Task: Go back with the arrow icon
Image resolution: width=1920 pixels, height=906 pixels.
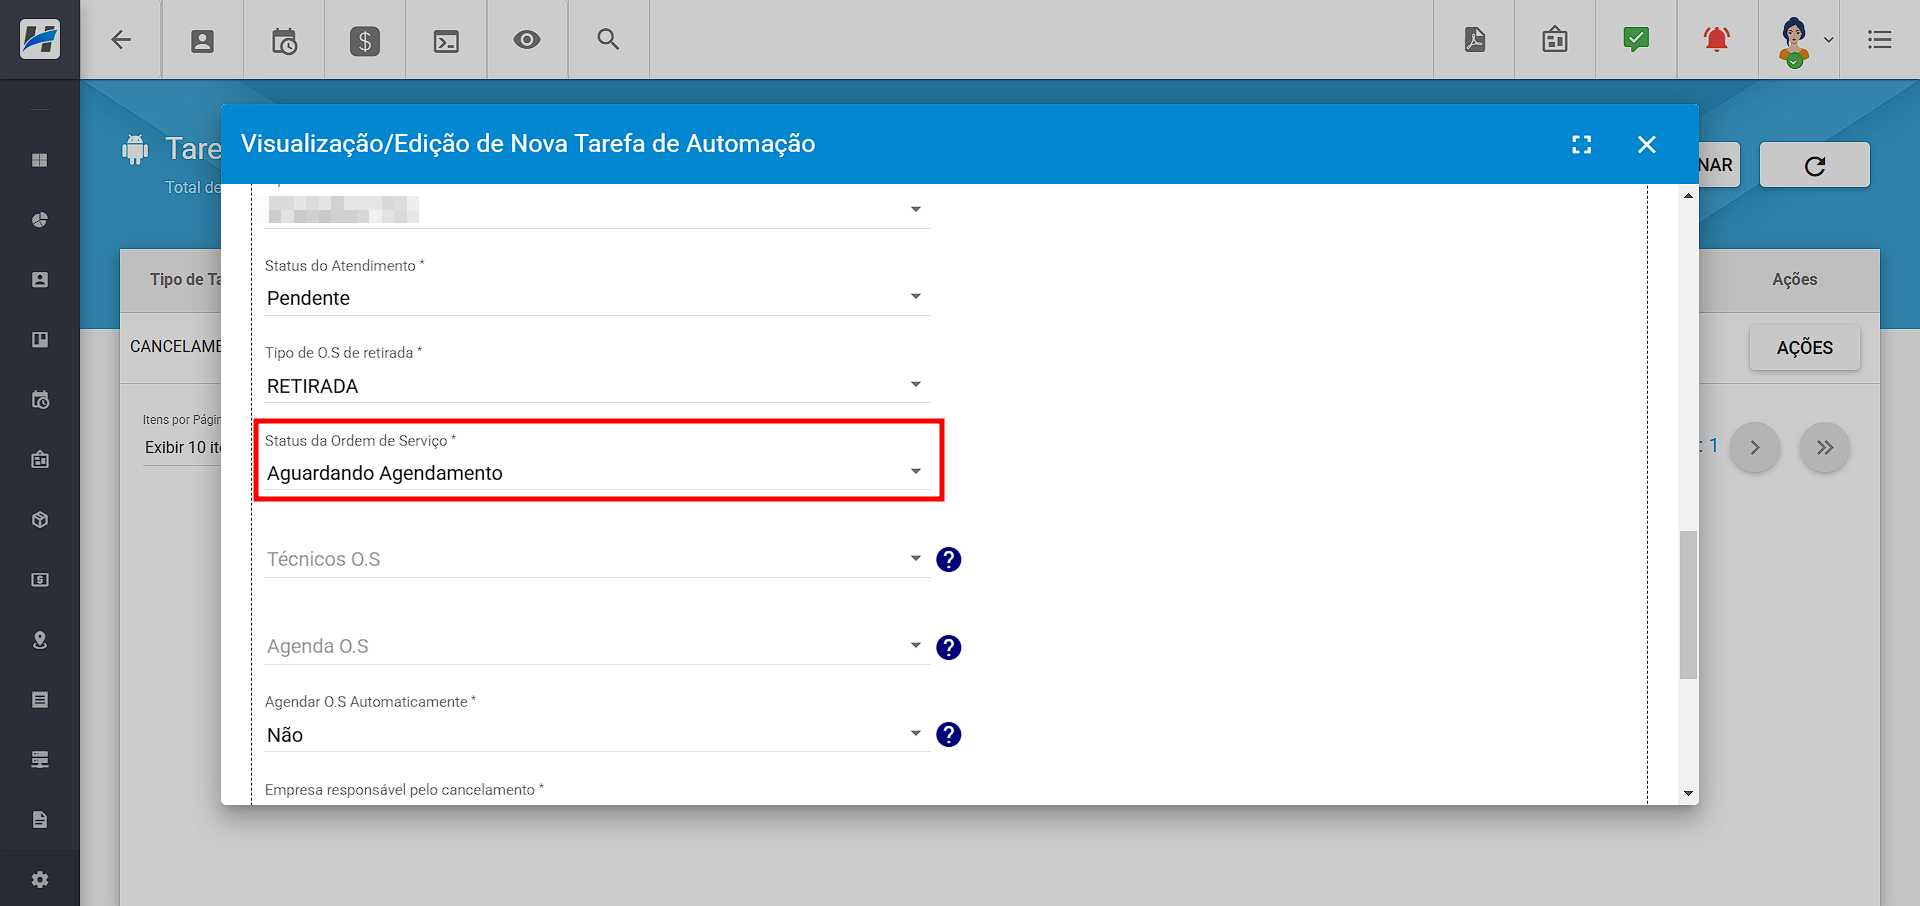Action: coord(121,40)
